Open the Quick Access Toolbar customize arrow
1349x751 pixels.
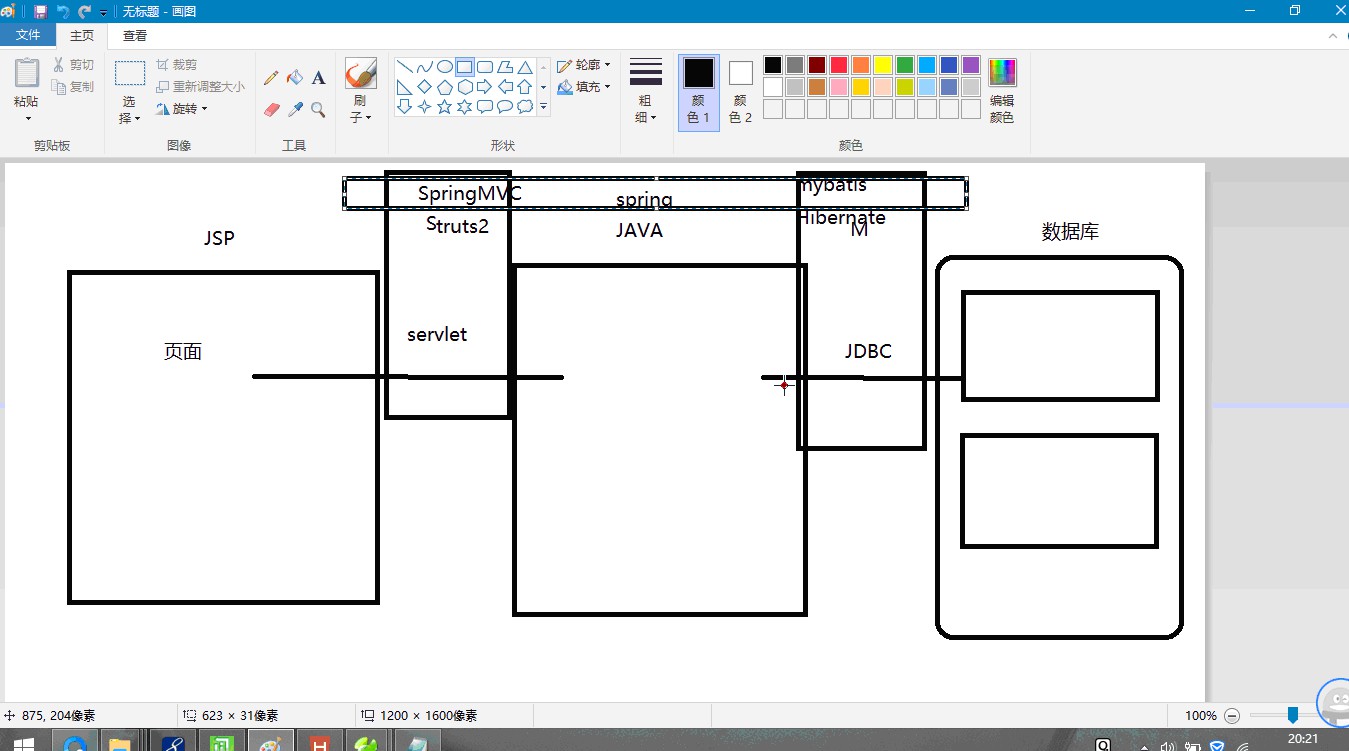click(104, 12)
